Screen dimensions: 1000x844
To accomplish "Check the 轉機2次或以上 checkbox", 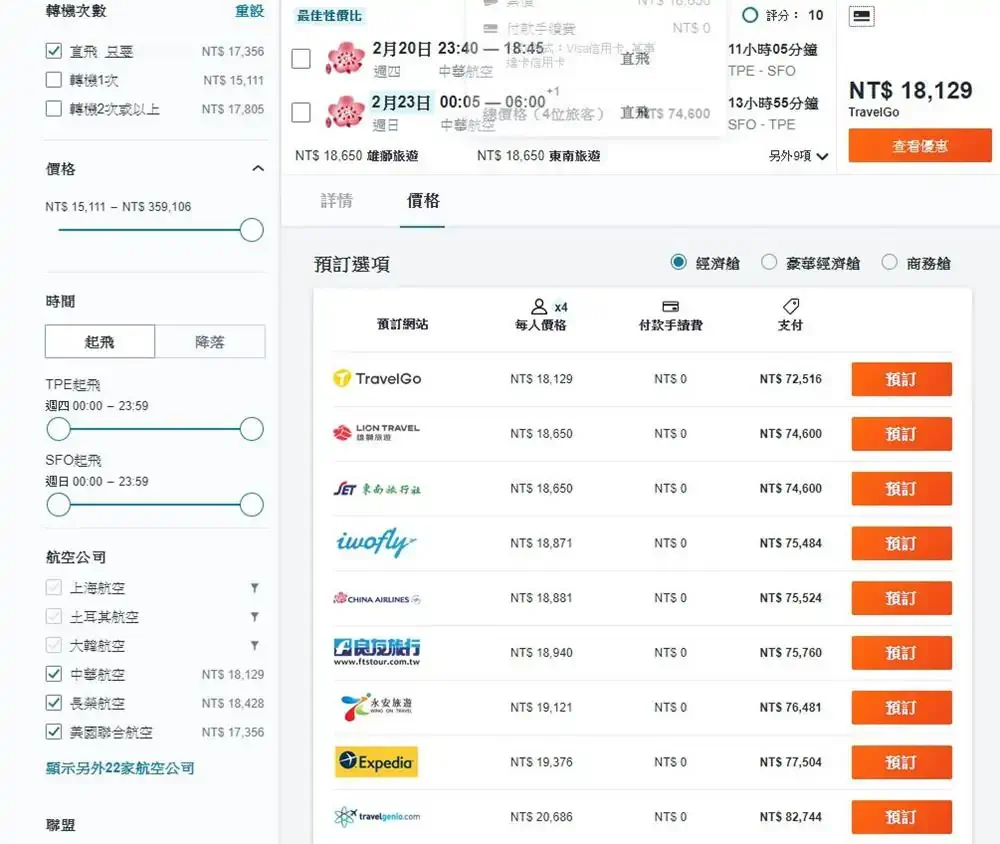I will click(x=54, y=108).
